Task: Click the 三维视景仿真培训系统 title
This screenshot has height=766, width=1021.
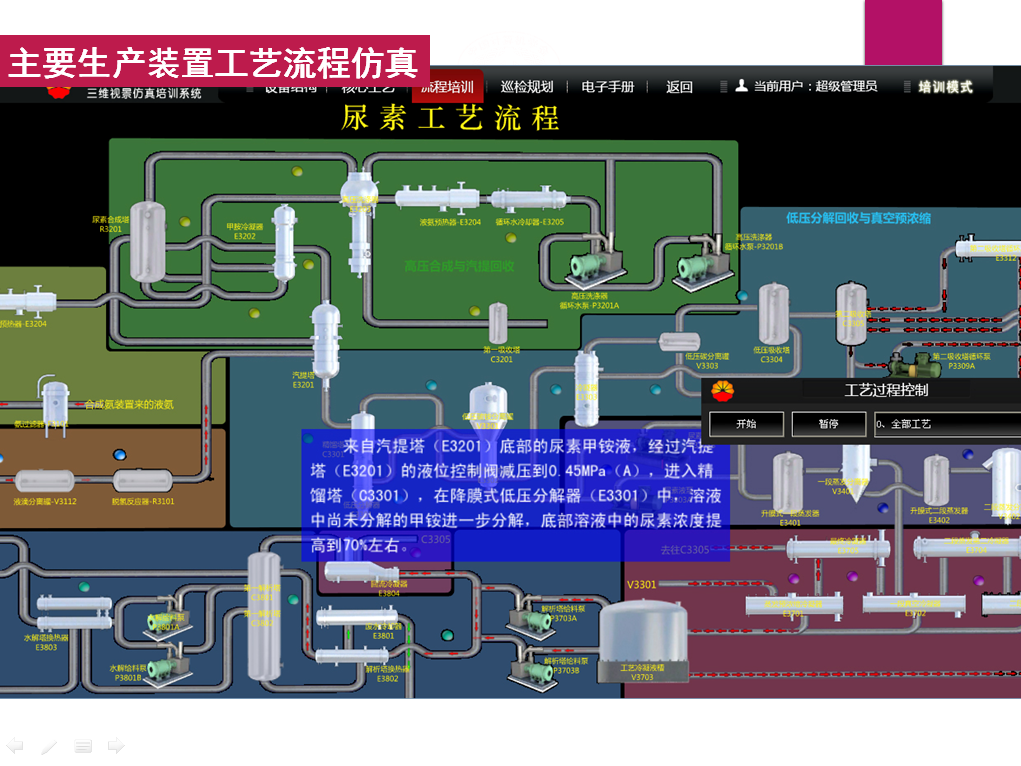Action: [144, 94]
